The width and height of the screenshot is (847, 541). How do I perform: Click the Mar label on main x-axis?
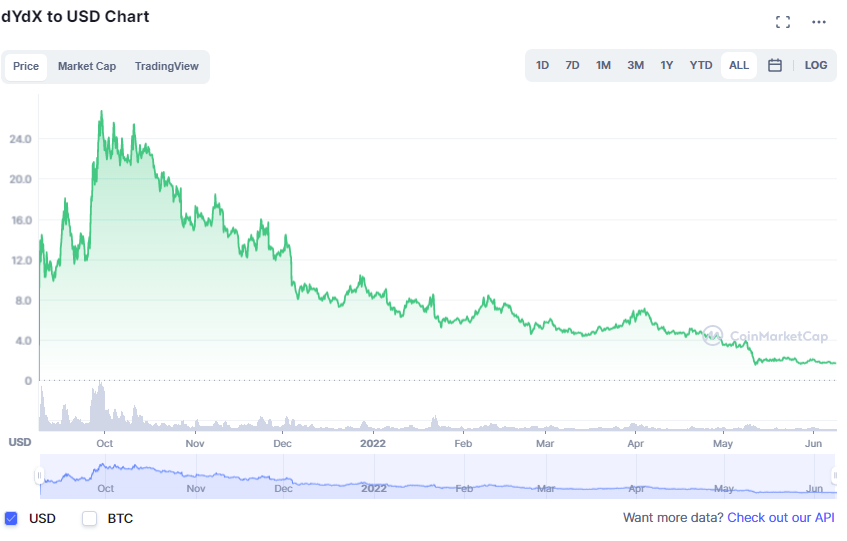[545, 443]
